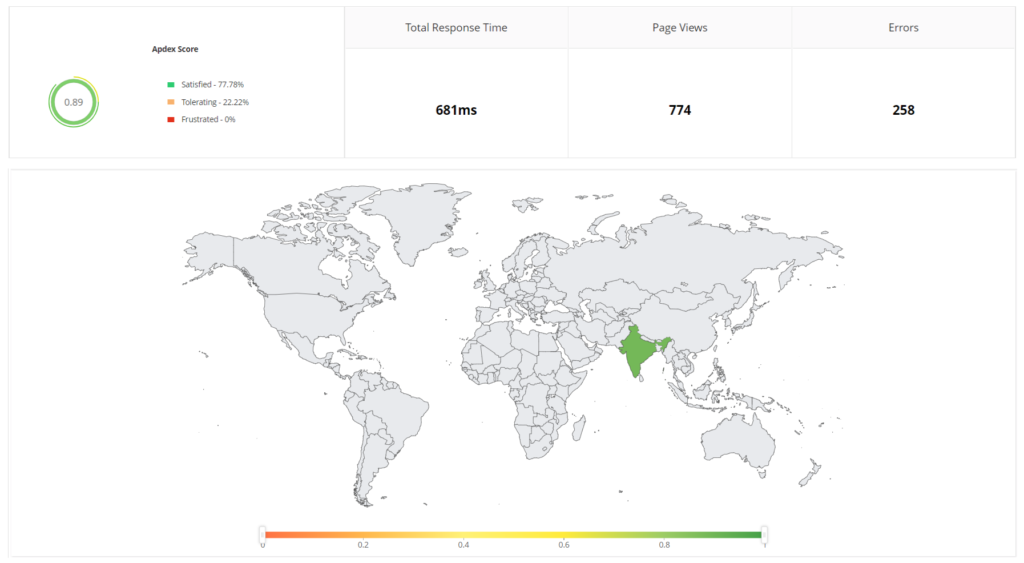Screen dimensions: 1024x563
Task: Click the yellow midpoint of the gradient bar
Action: tap(513, 535)
